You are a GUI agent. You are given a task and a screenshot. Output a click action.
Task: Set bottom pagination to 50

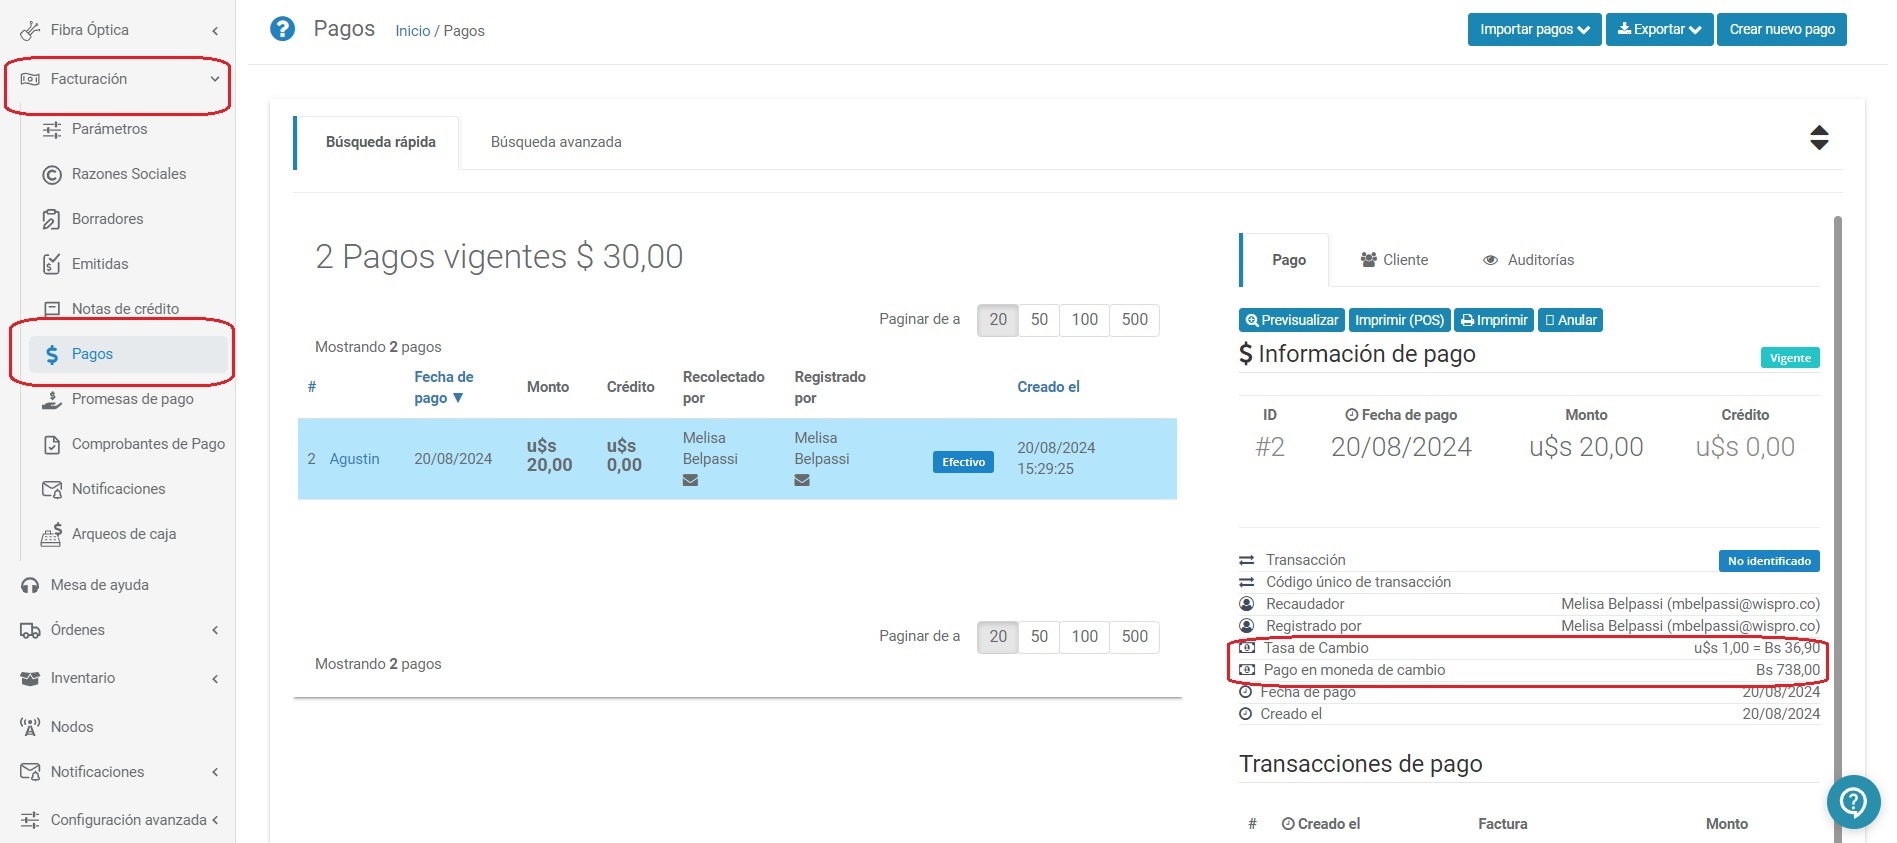coord(1039,637)
